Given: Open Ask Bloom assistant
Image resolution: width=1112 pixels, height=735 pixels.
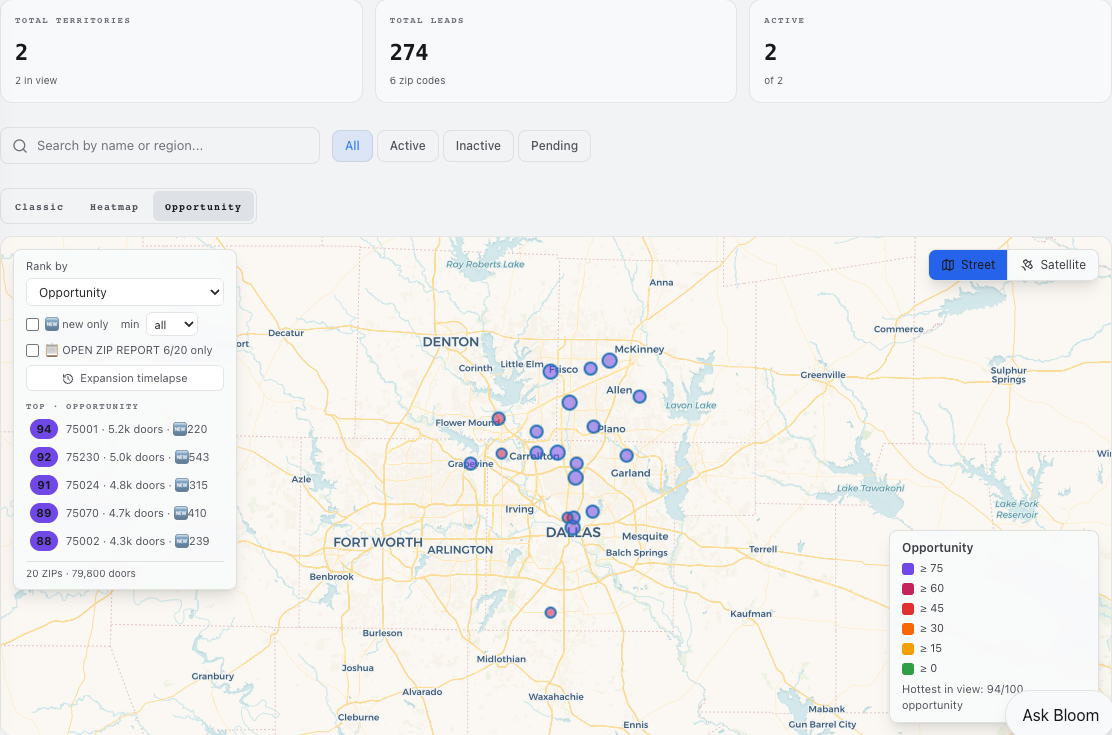Looking at the screenshot, I should click(1060, 715).
